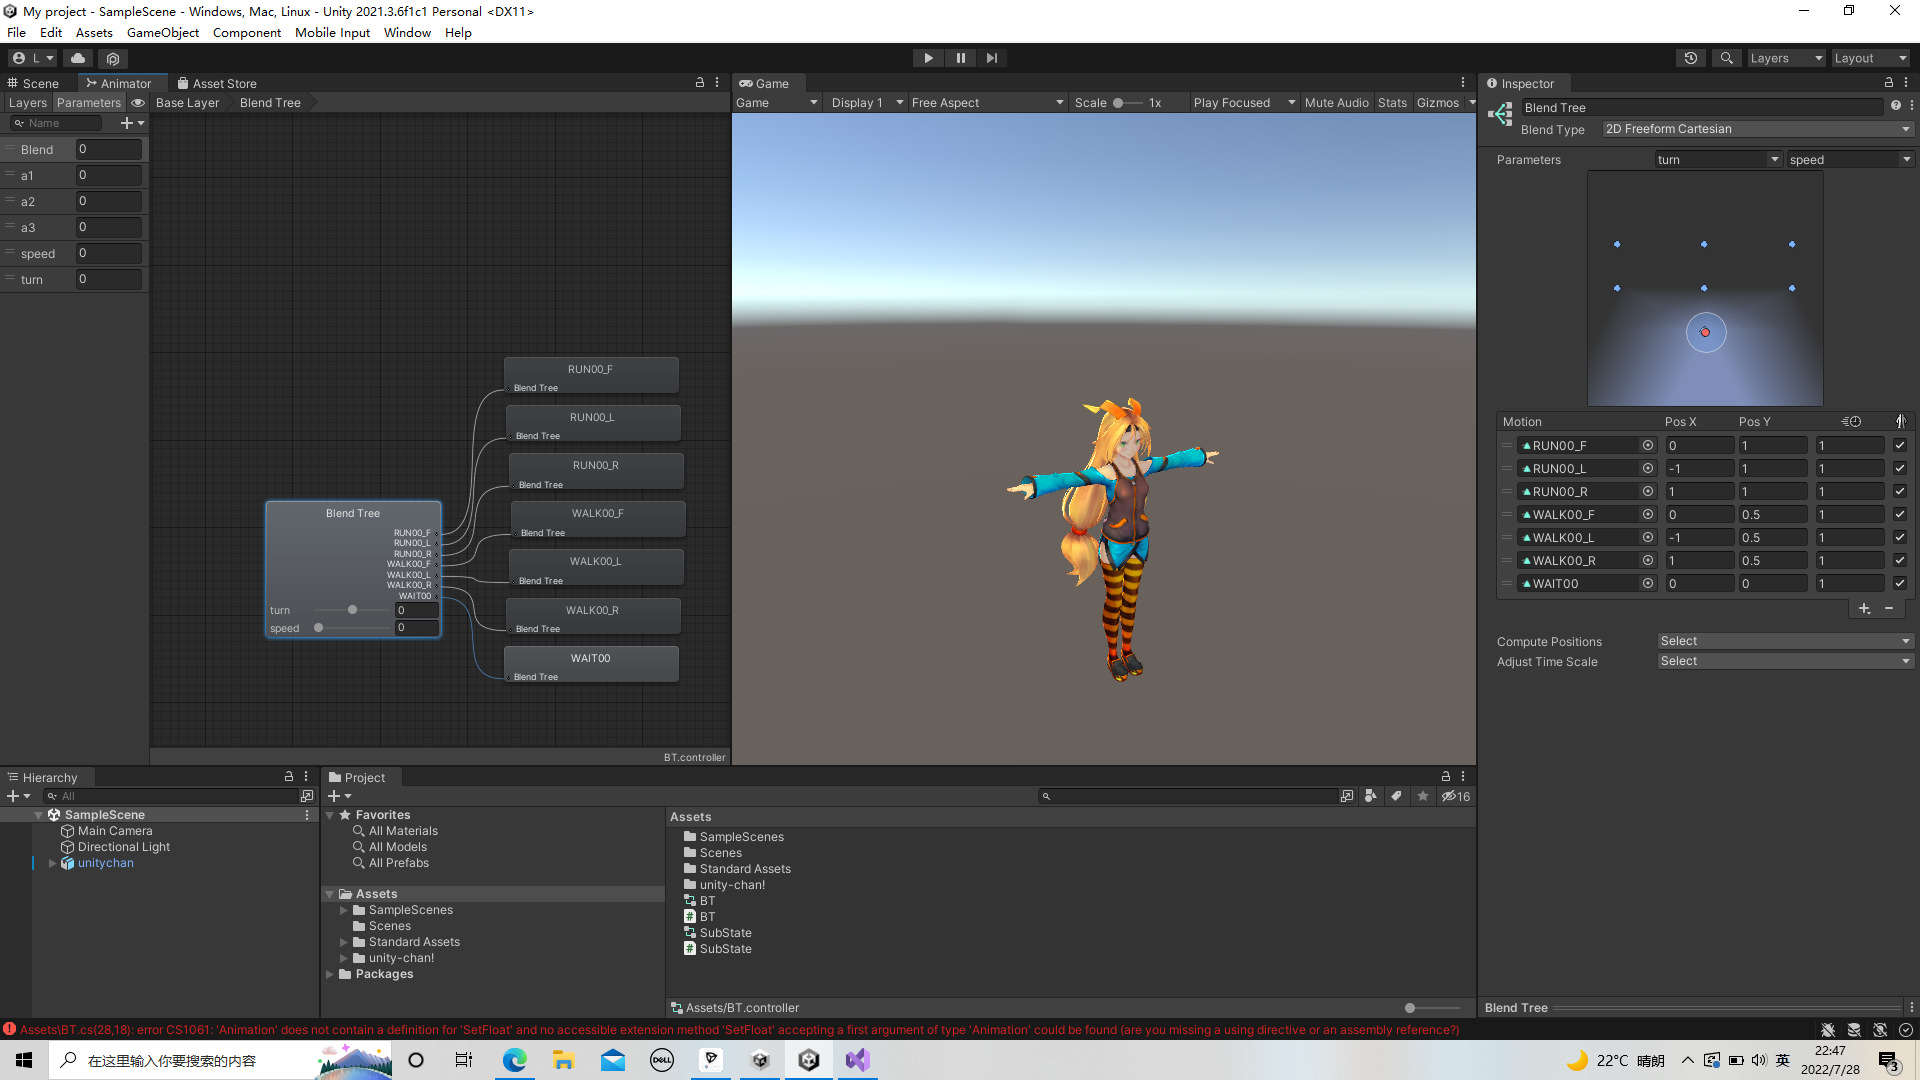The width and height of the screenshot is (1920, 1080).
Task: Open the speed parameter dropdown
Action: (x=1849, y=159)
